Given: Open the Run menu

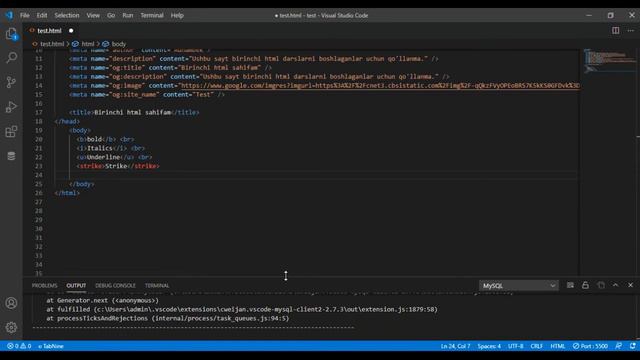Looking at the screenshot, I should click(x=128, y=16).
